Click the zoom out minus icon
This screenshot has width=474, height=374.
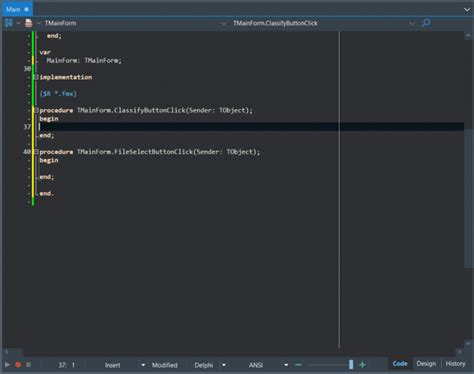tap(298, 365)
